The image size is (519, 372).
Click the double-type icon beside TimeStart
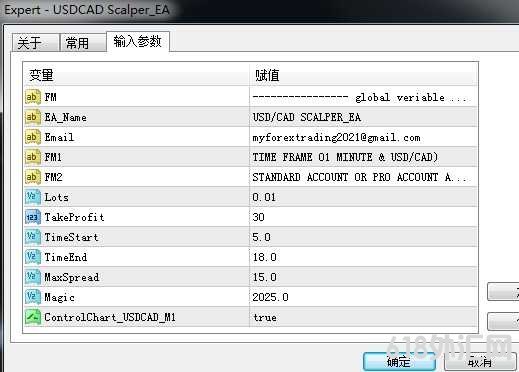point(33,237)
